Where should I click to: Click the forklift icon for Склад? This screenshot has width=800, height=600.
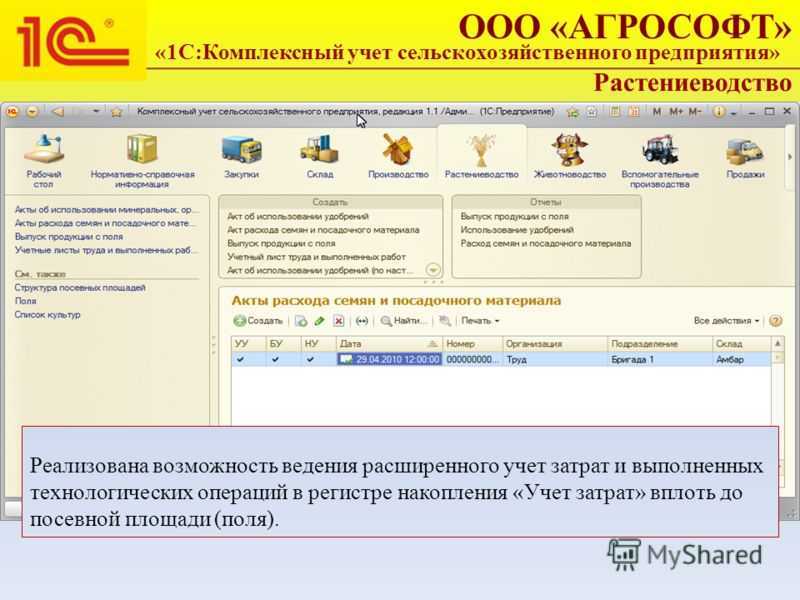point(319,149)
